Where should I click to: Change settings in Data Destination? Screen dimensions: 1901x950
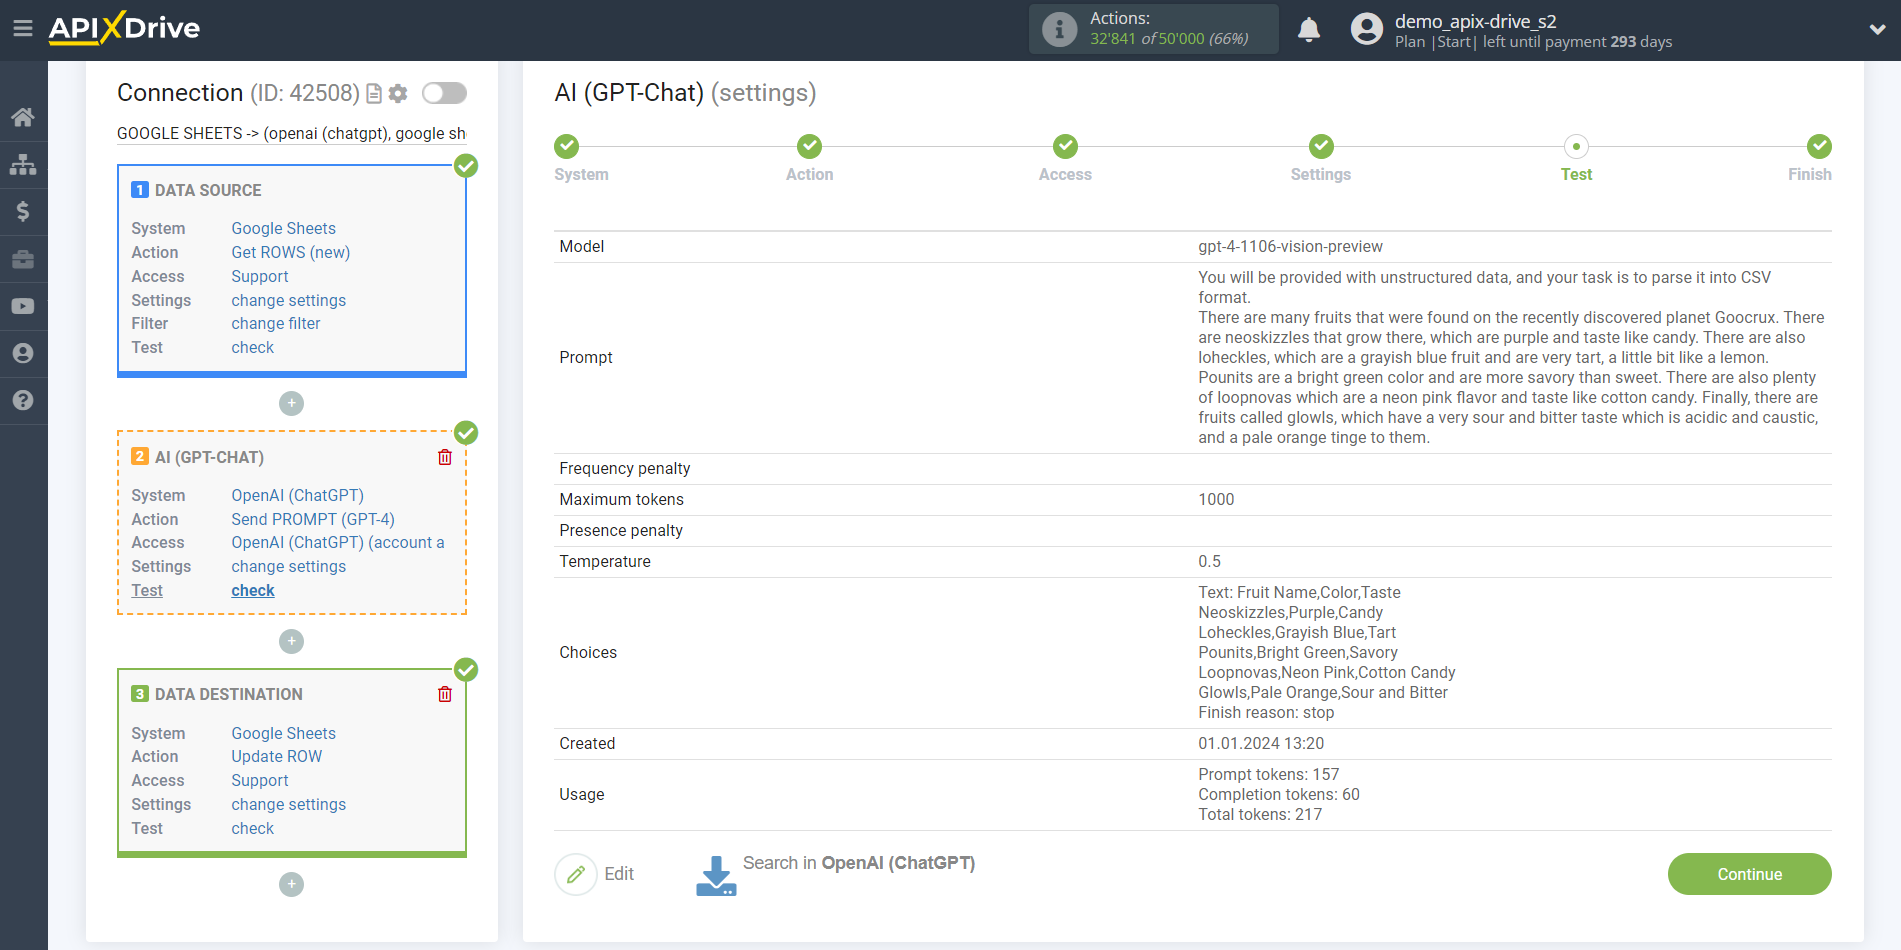pos(289,805)
